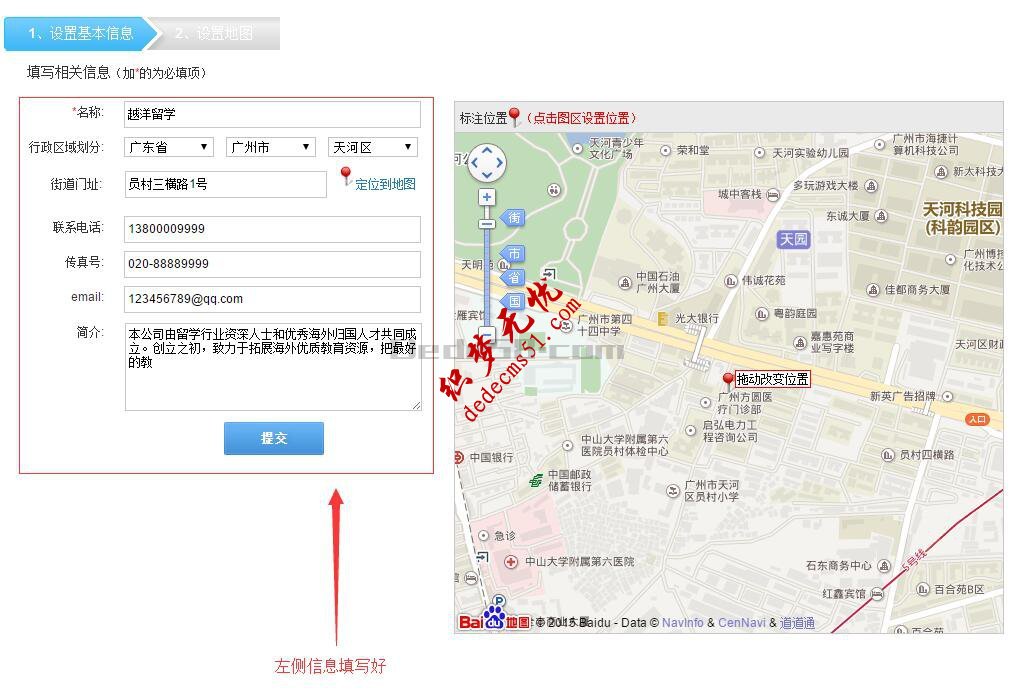This screenshot has height=698, width=1014.
Task: Click inside the 联系电话 phone input field
Action: pyautogui.click(x=270, y=229)
